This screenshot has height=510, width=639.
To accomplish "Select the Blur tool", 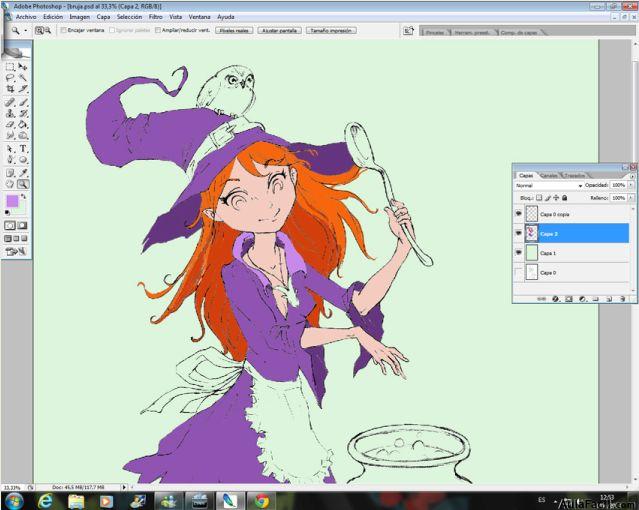I will click(10, 135).
